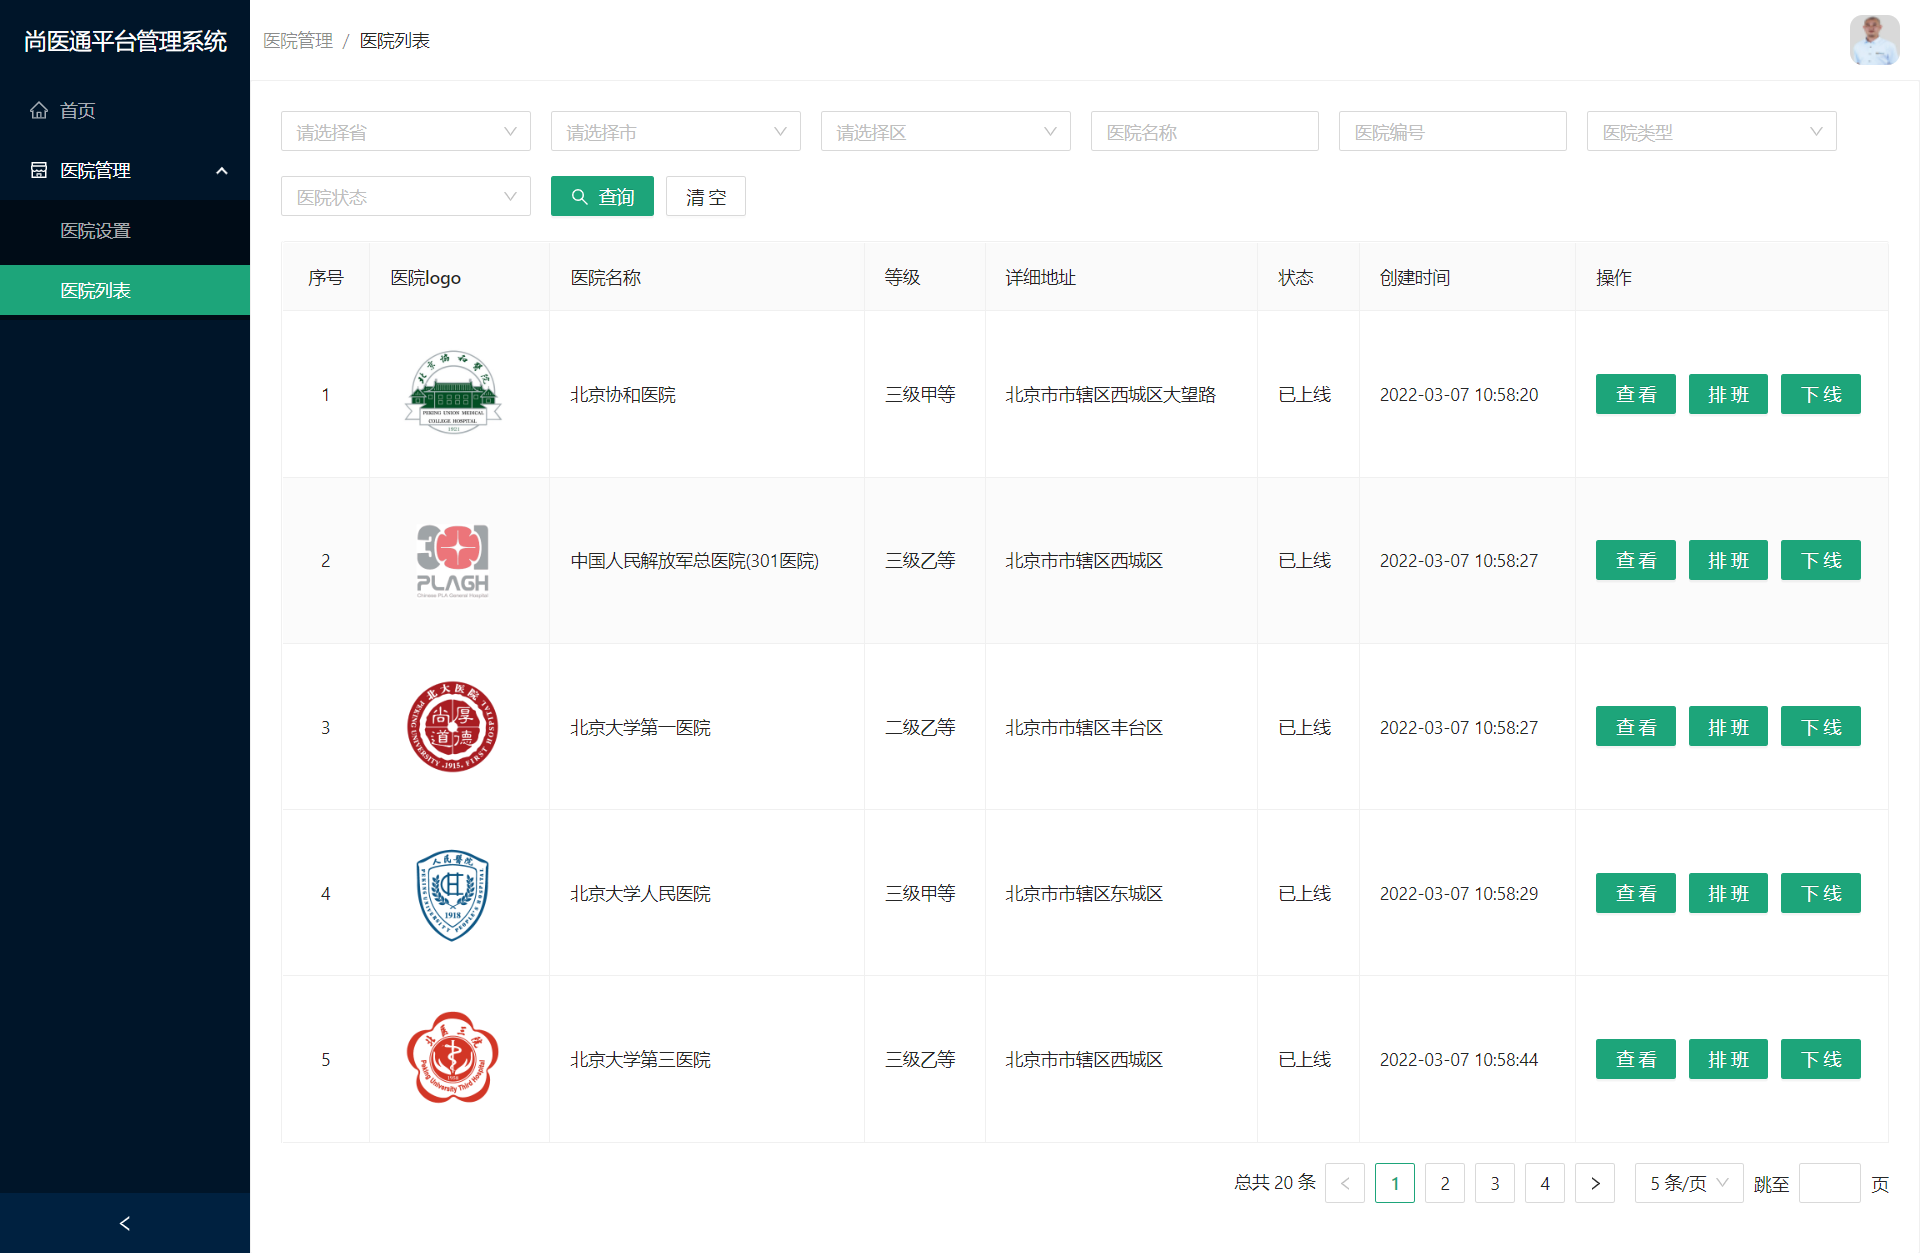Go to next page with right arrow
This screenshot has width=1920, height=1253.
(x=1595, y=1183)
